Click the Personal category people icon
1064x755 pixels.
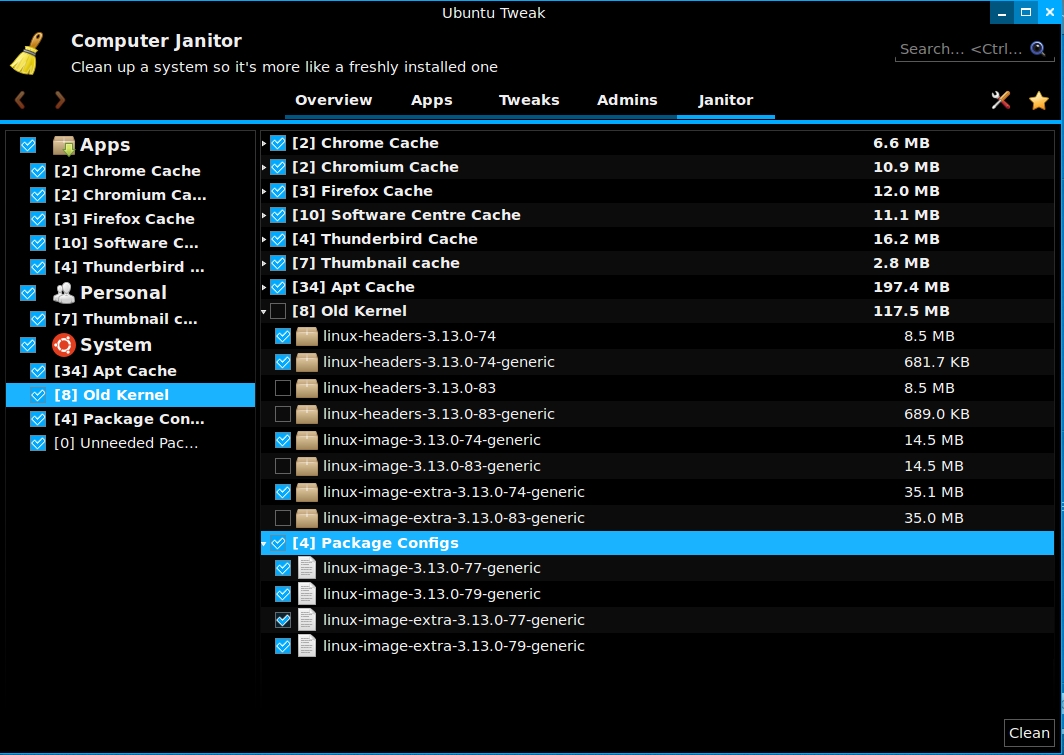pyautogui.click(x=64, y=293)
